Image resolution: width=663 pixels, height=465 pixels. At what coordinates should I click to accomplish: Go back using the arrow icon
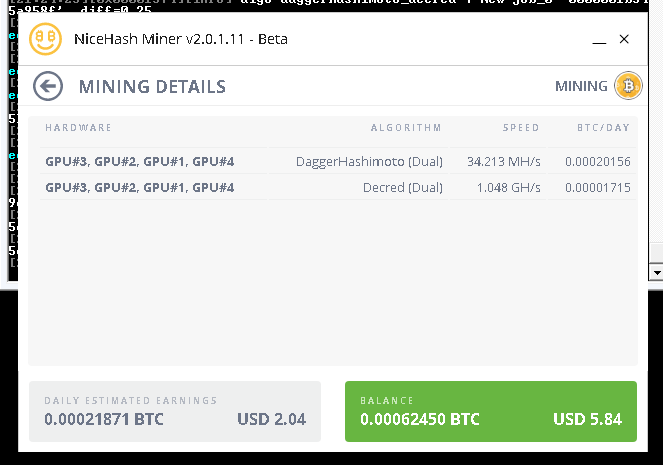point(48,86)
